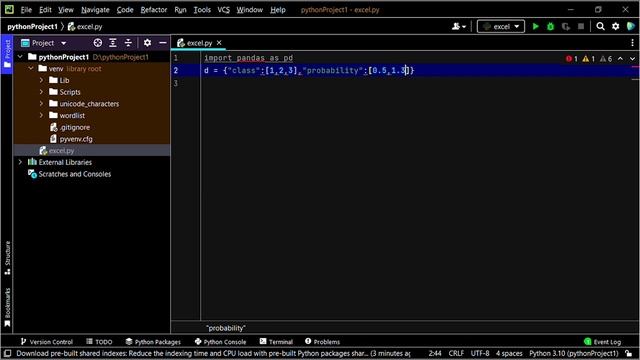Open the TODO tool window
Image resolution: width=640 pixels, height=360 pixels.
(99, 342)
